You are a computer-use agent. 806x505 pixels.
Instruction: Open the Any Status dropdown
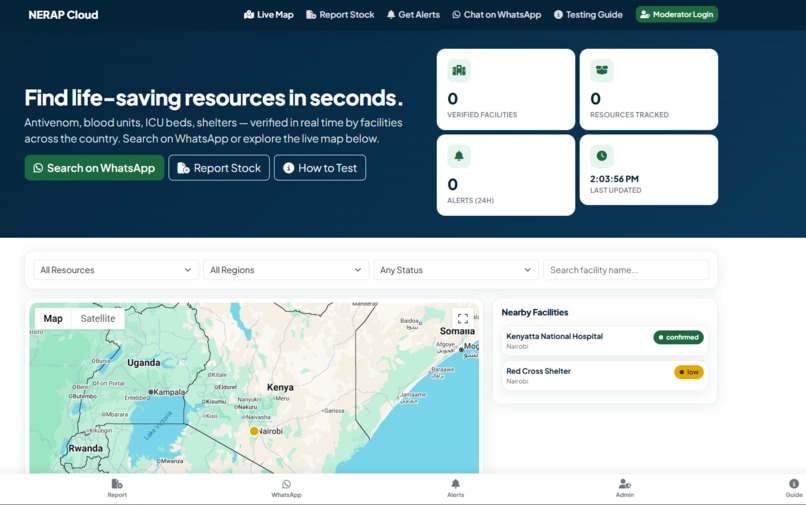tap(456, 270)
